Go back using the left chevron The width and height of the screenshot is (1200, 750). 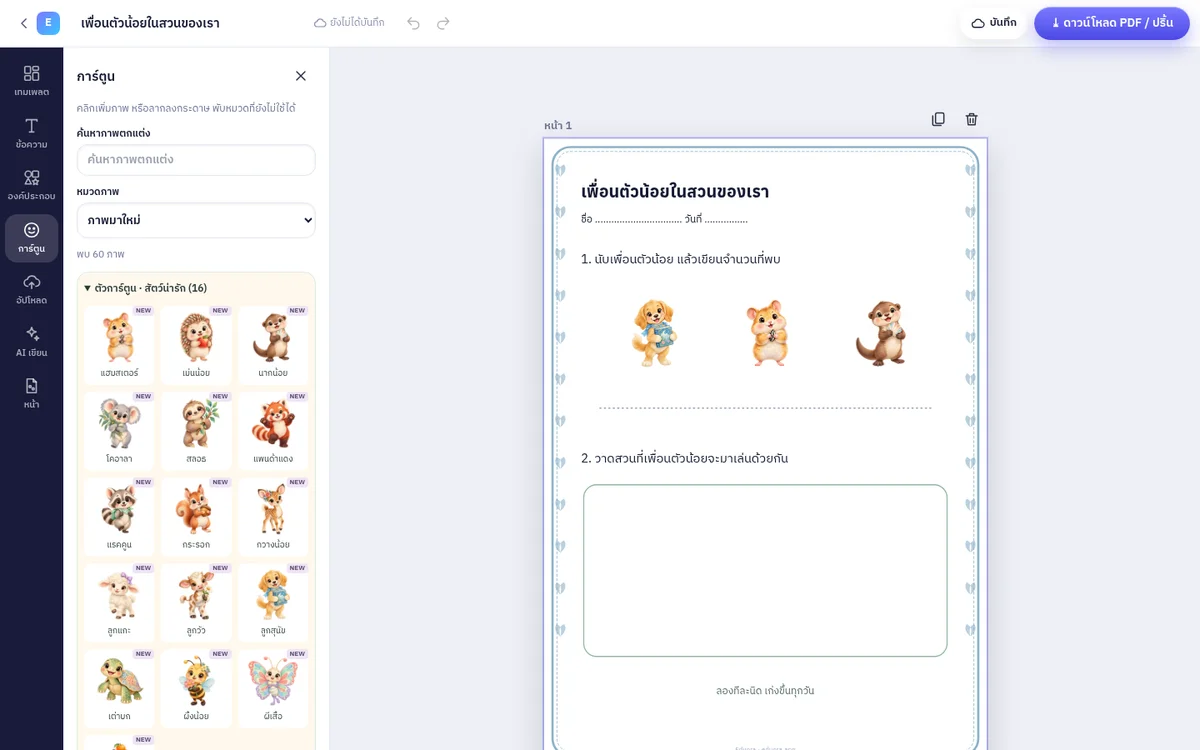[23, 23]
